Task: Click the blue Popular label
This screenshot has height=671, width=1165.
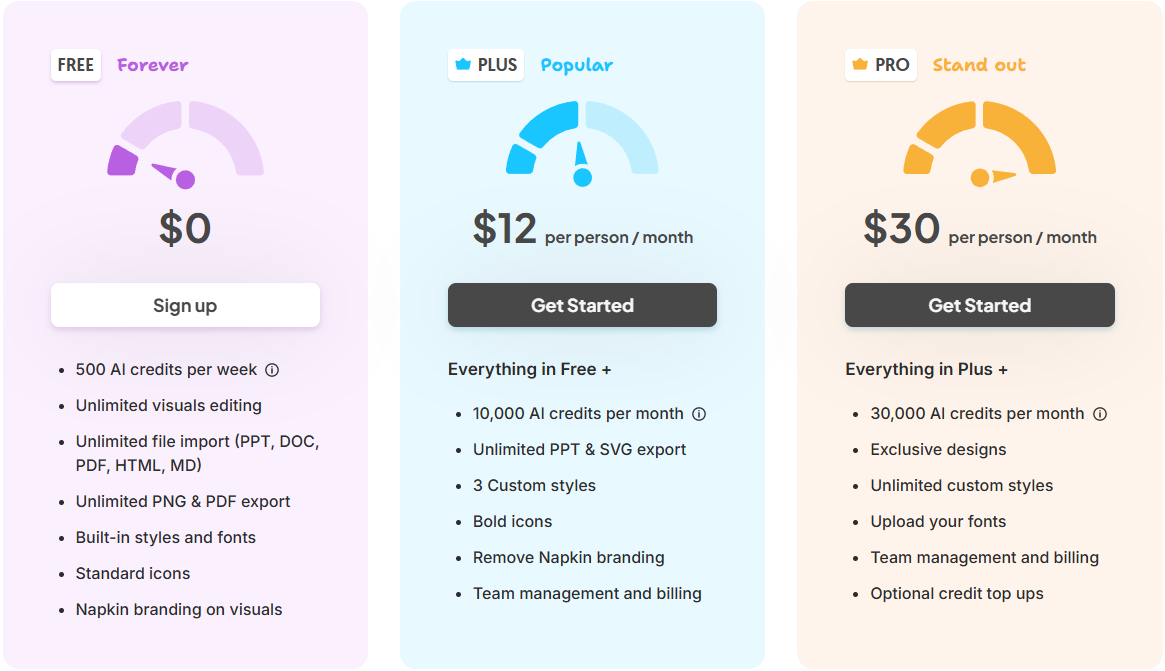Action: (x=577, y=65)
